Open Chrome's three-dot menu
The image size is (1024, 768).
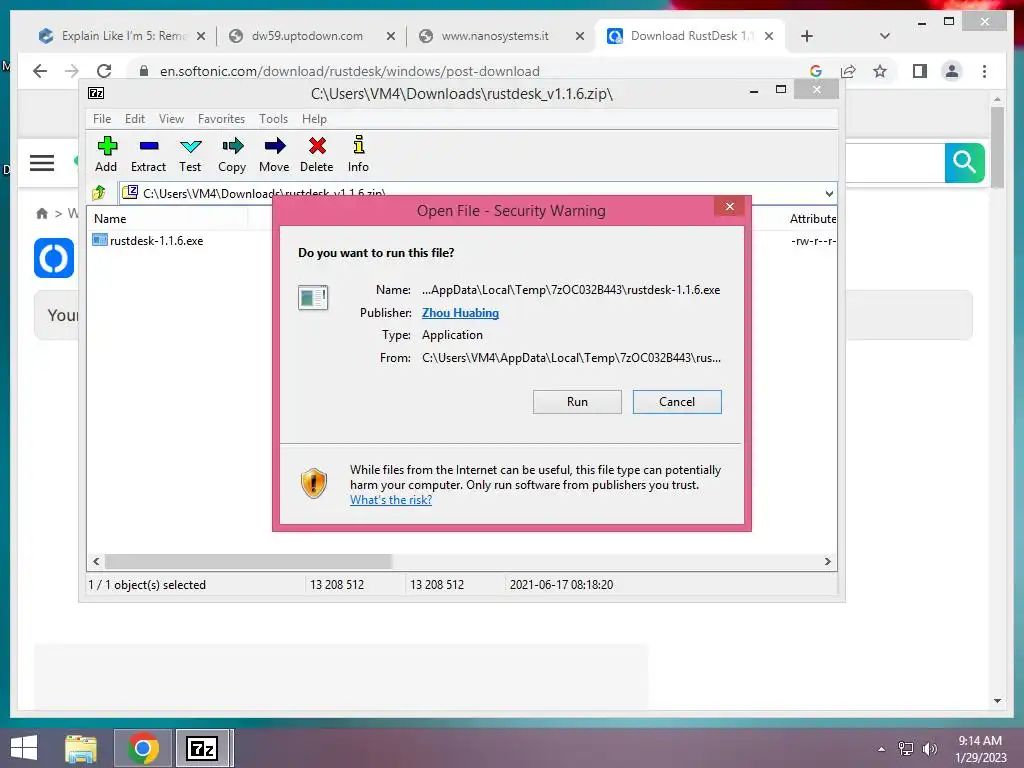coord(984,71)
